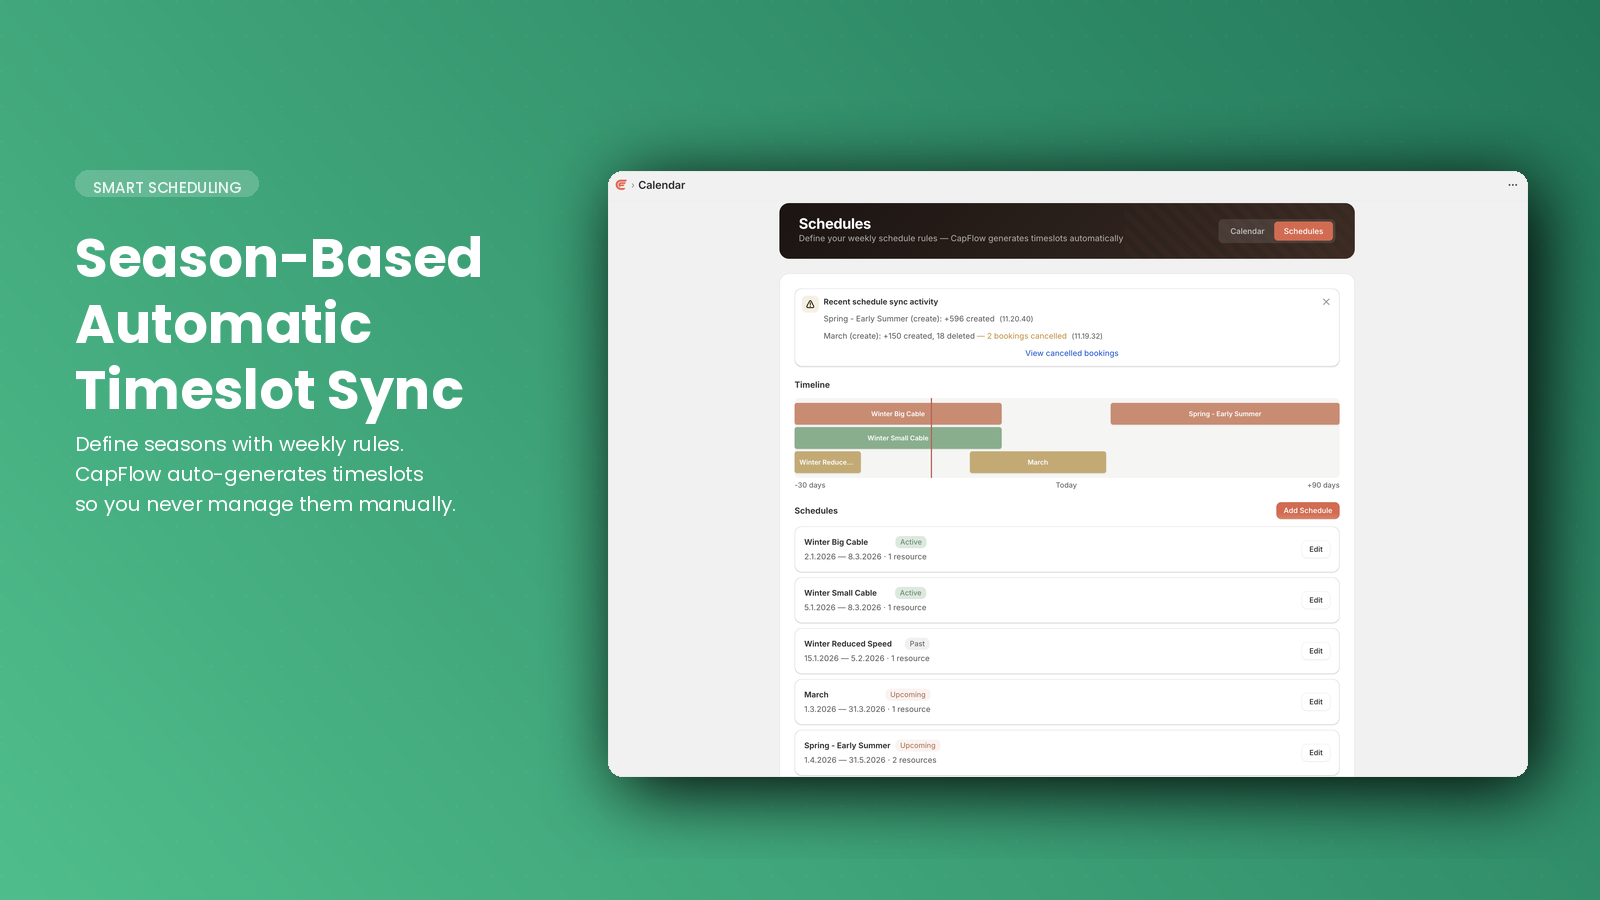Edit the Winter Small Cable schedule
The height and width of the screenshot is (900, 1600).
[x=1315, y=600]
